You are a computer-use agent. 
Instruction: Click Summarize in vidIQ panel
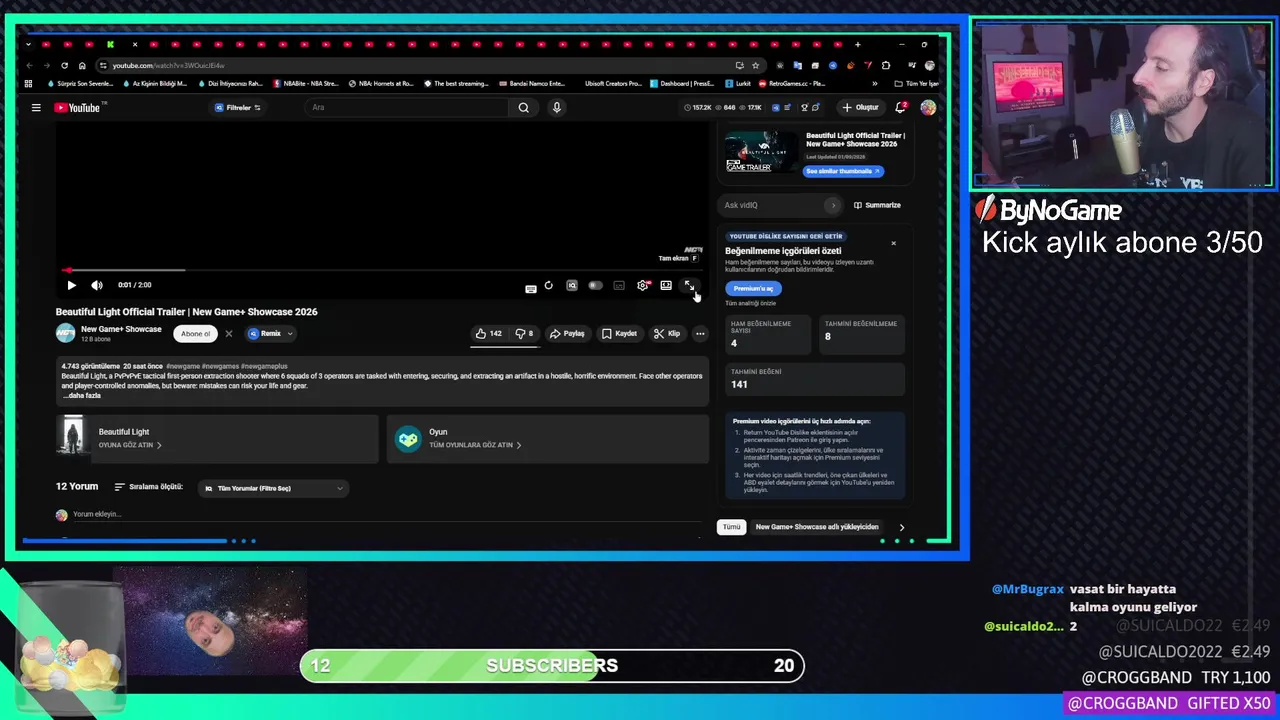click(x=877, y=205)
